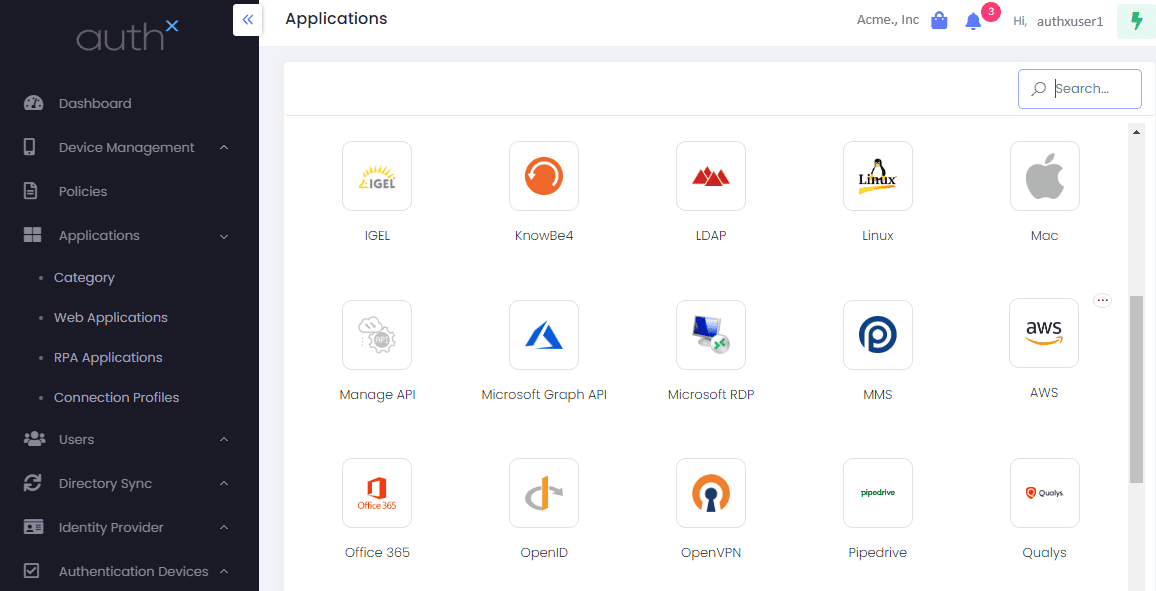Click the KnowBe4 label text
This screenshot has height=591, width=1156.
coord(544,236)
